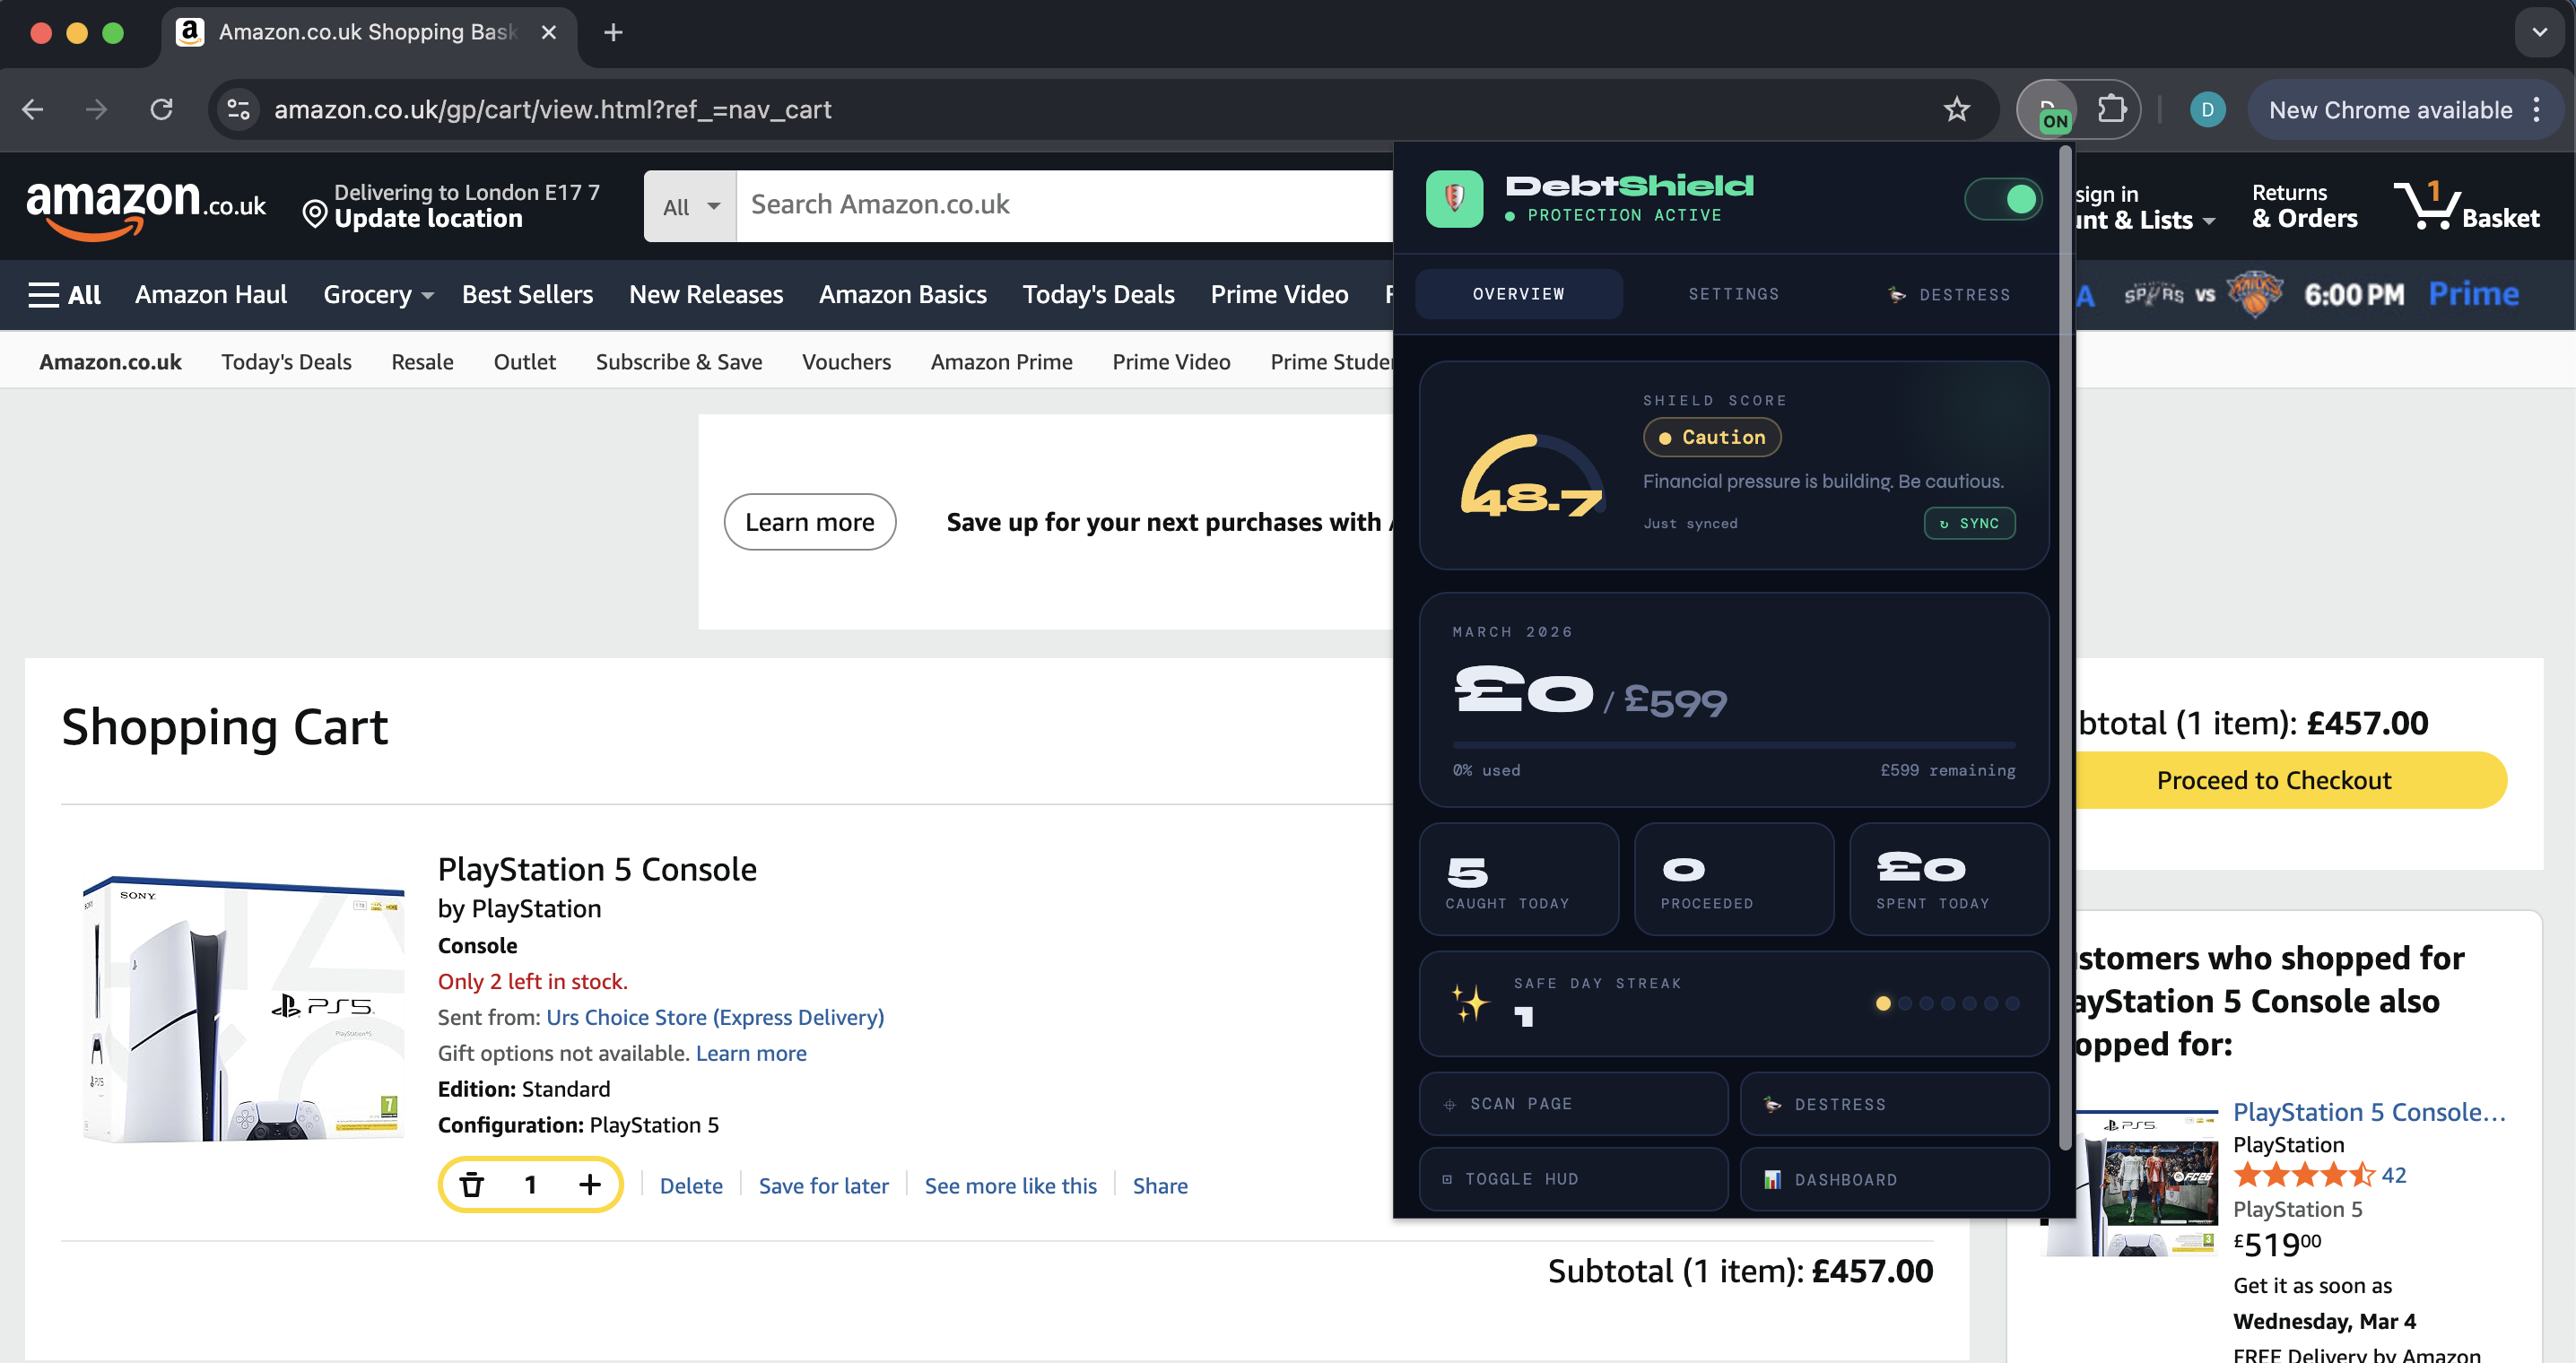2576x1363 pixels.
Task: Click the DebtShield shield logo
Action: [x=1454, y=198]
